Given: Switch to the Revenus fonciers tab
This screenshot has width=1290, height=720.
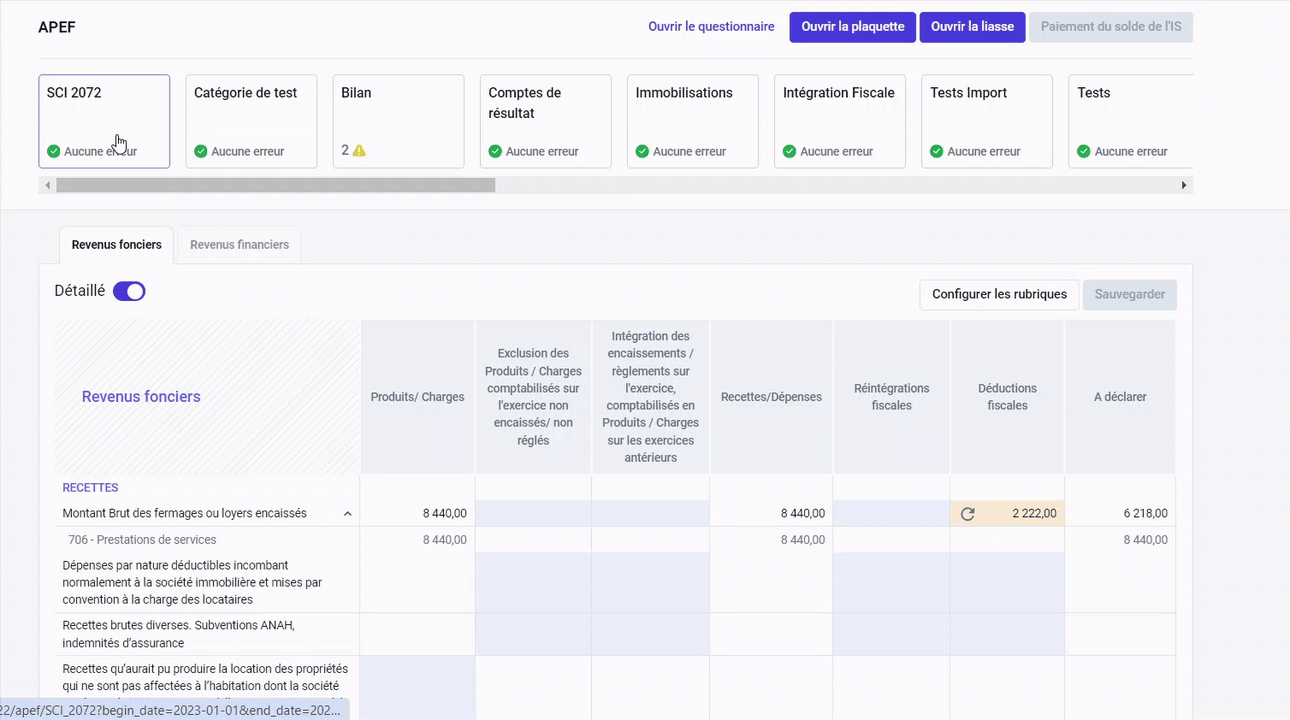Looking at the screenshot, I should (117, 245).
